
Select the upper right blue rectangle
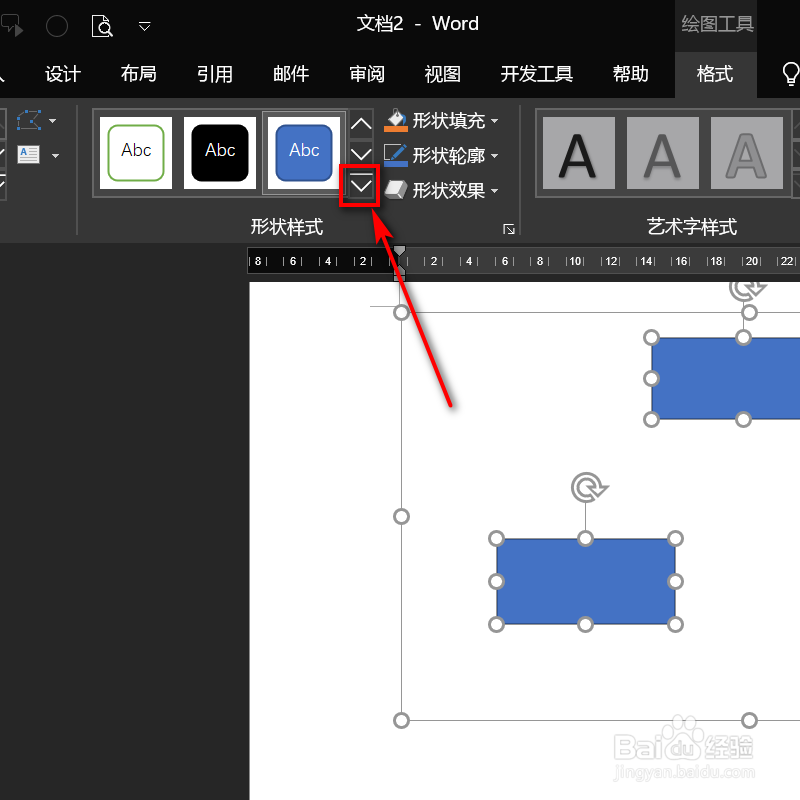pos(726,379)
